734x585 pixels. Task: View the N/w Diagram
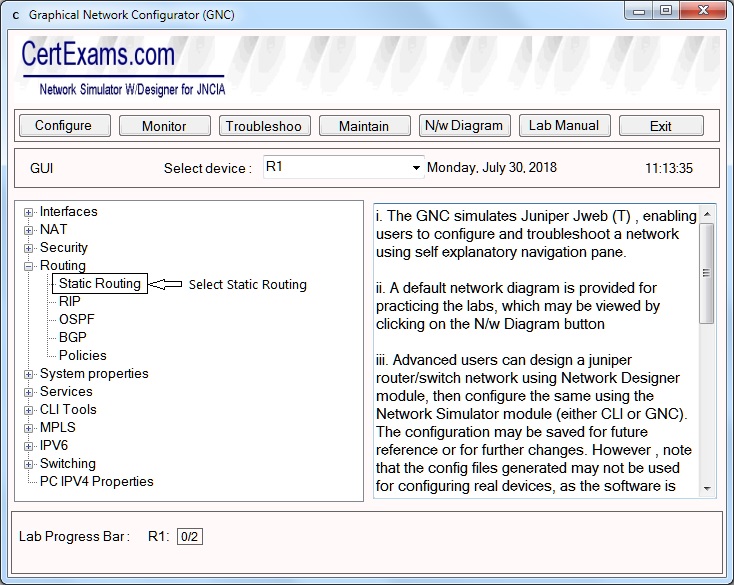(464, 125)
